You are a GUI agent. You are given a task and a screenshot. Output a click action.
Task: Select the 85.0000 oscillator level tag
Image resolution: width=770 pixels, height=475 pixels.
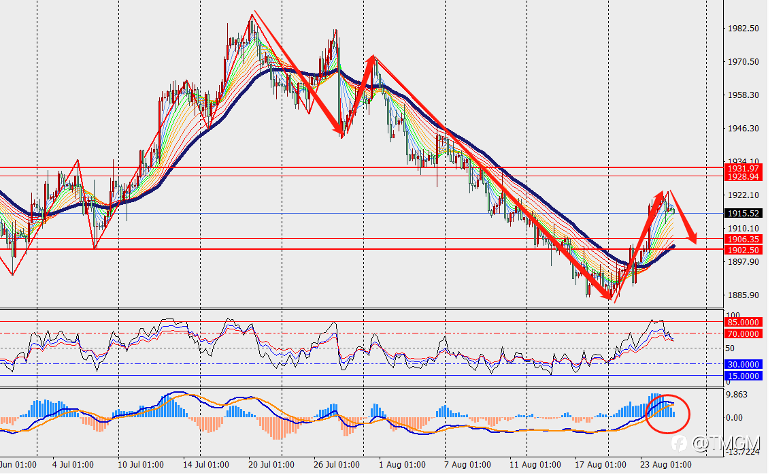pyautogui.click(x=743, y=322)
